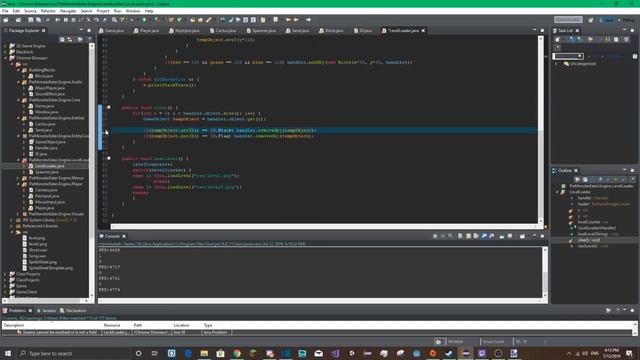Image resolution: width=640 pixels, height=360 pixels.
Task: Click the editor horizontal scrollbar
Action: click(324, 226)
